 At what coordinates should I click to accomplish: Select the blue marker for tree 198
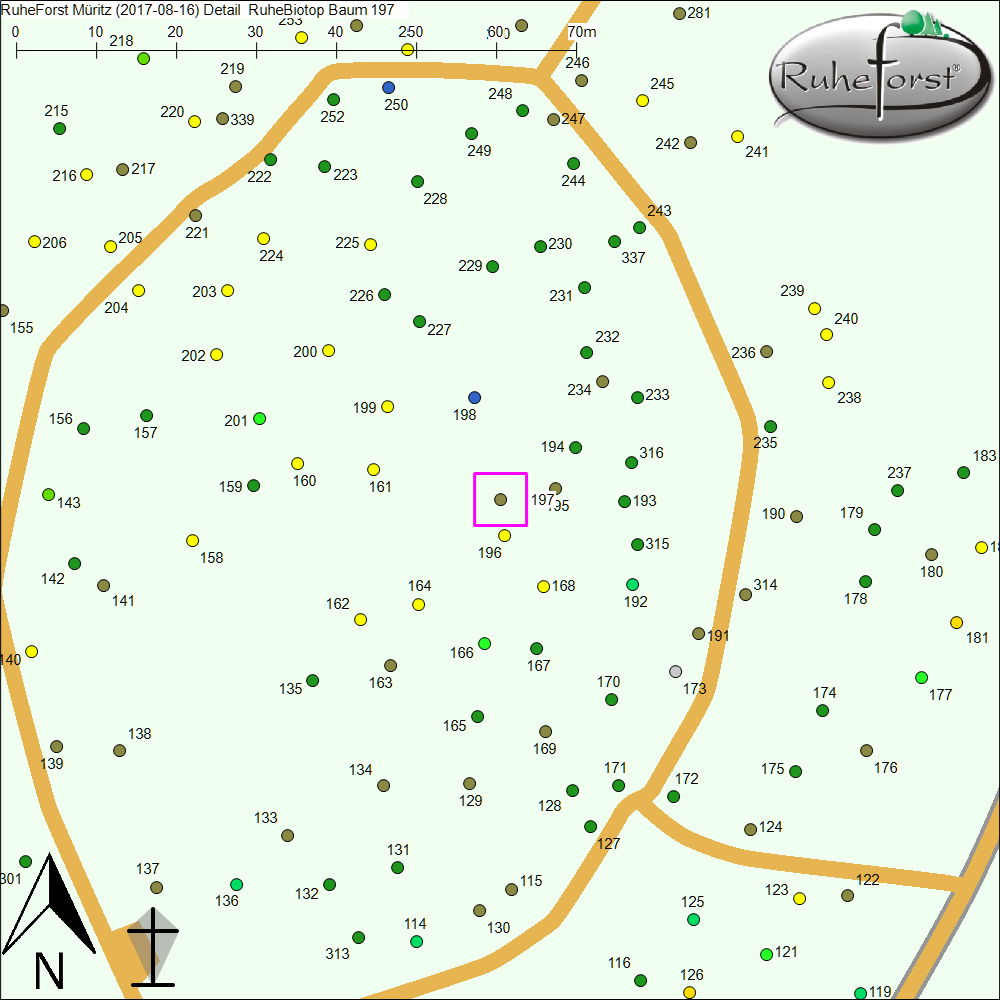[474, 397]
